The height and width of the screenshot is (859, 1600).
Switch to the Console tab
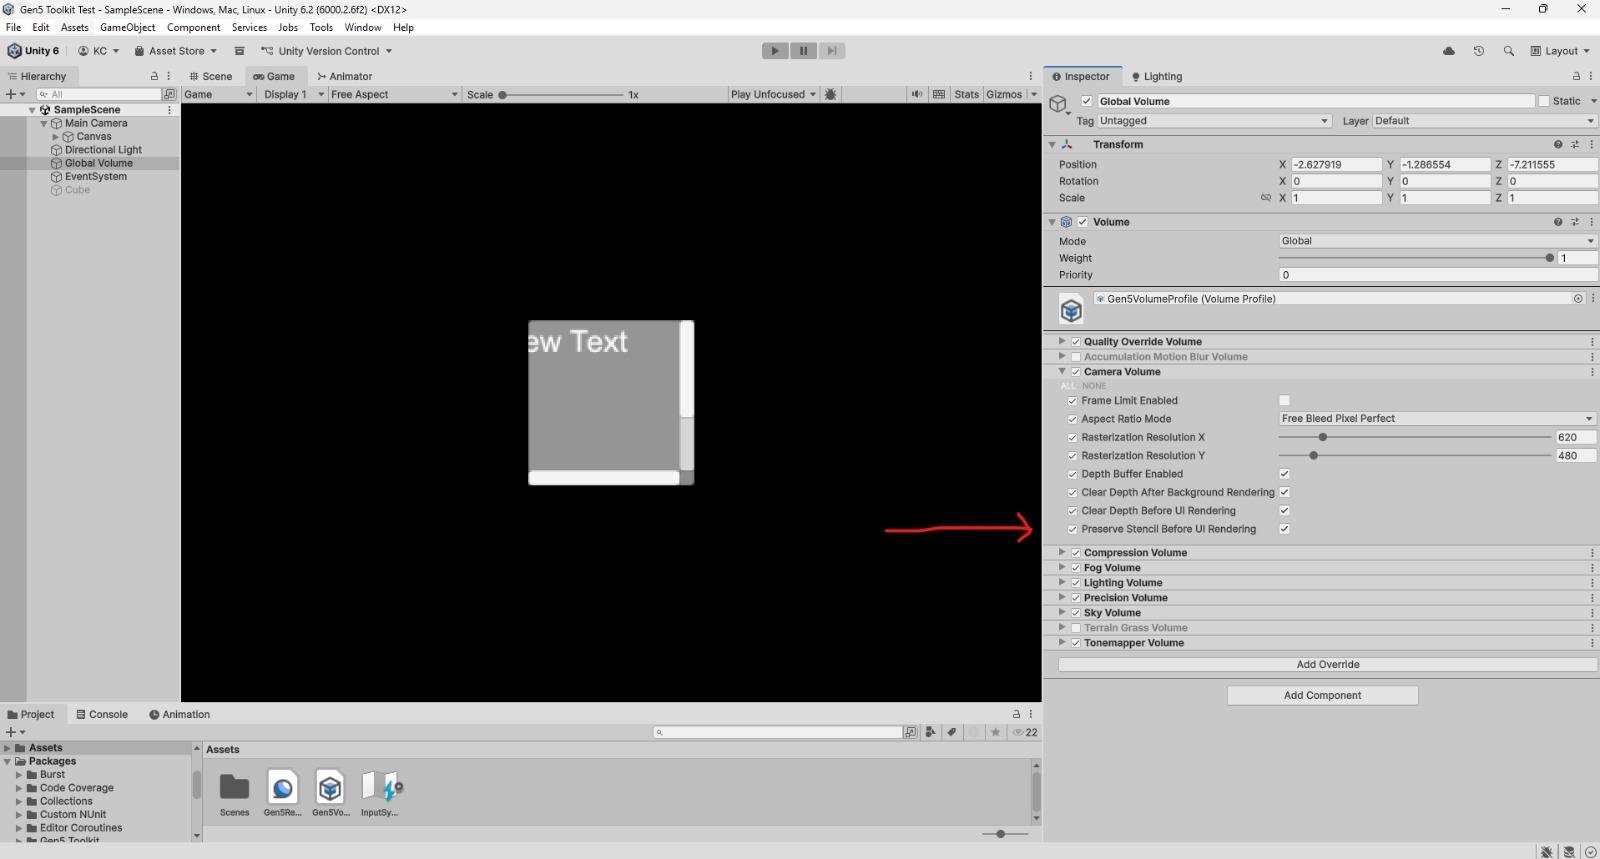point(102,714)
